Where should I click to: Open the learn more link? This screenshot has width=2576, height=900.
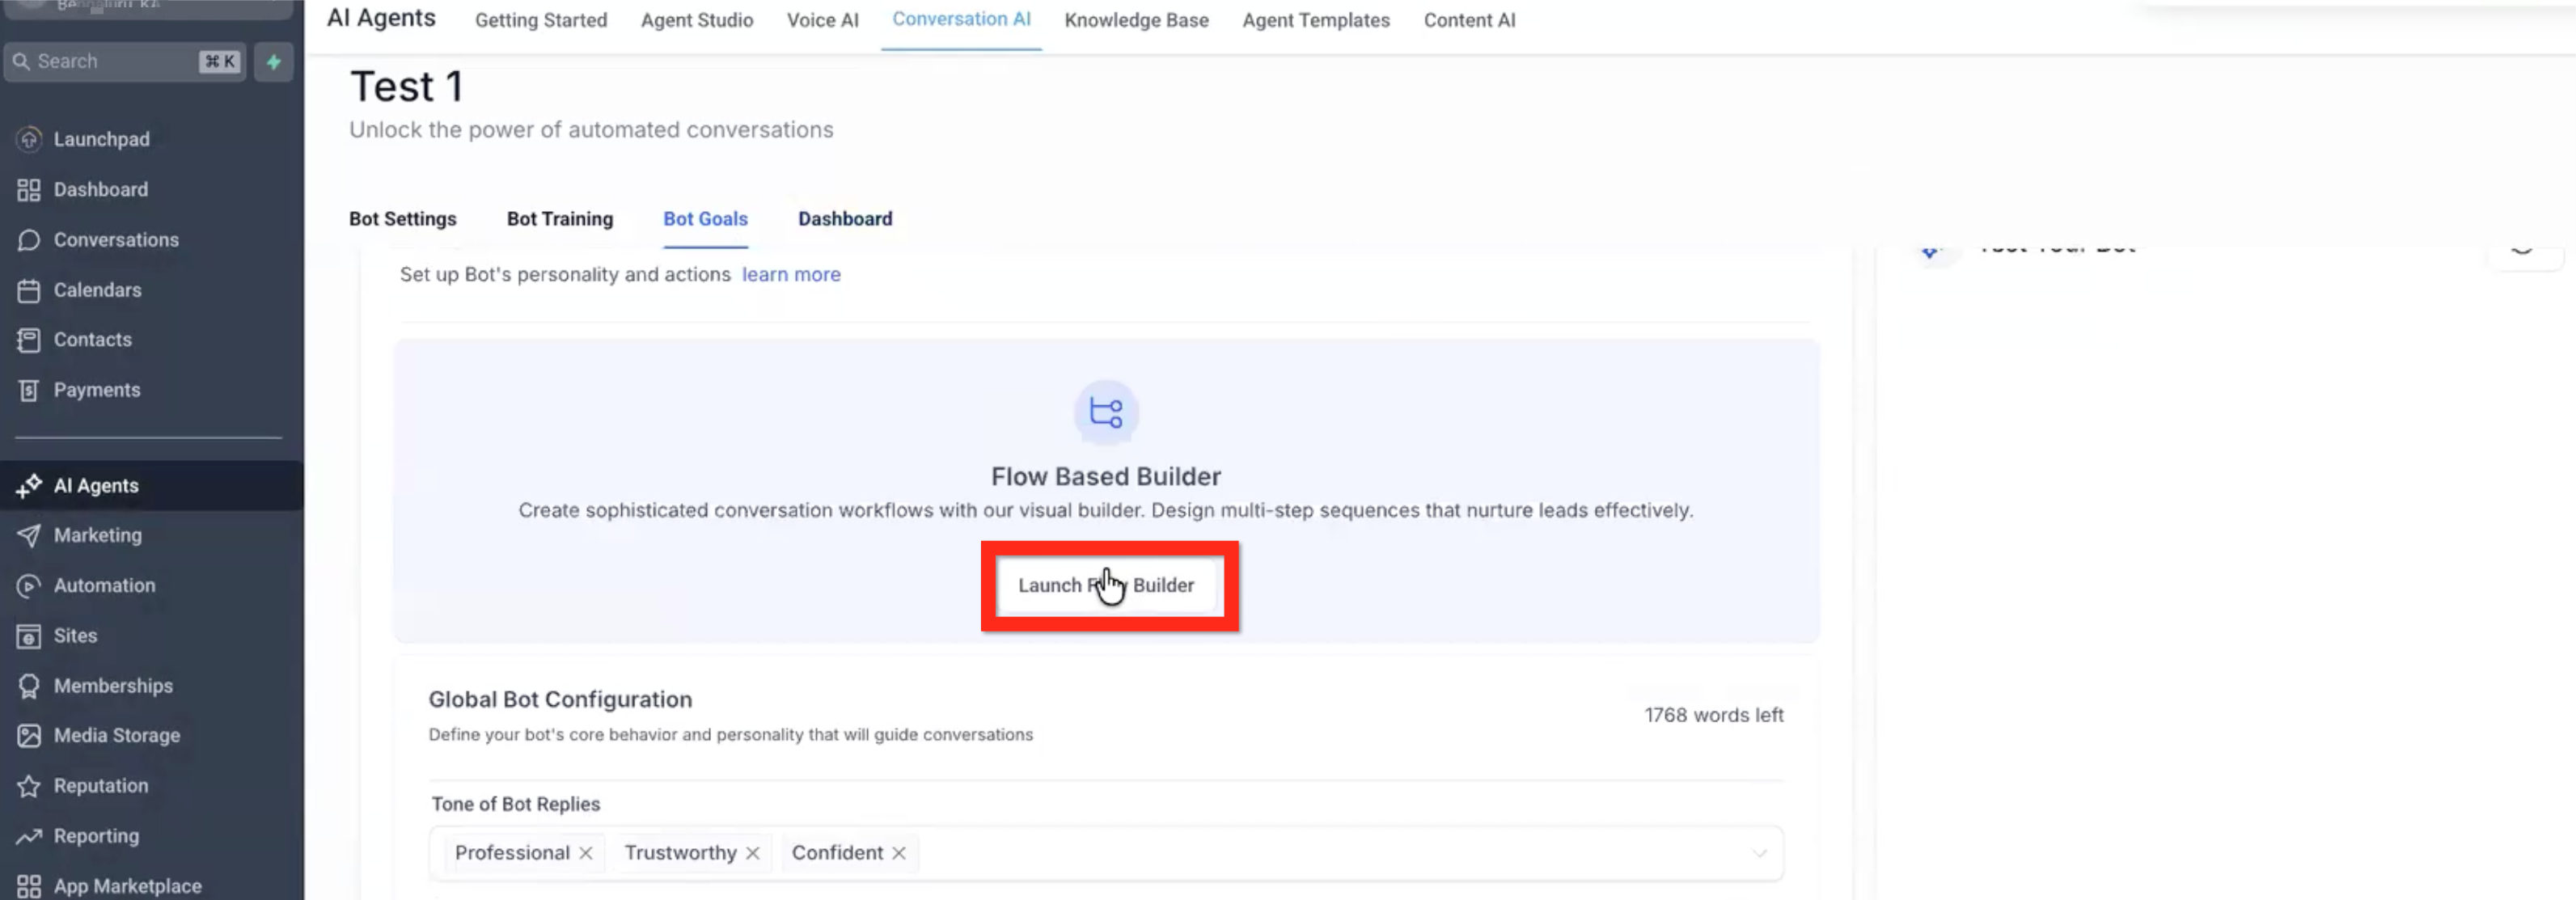[x=790, y=274]
